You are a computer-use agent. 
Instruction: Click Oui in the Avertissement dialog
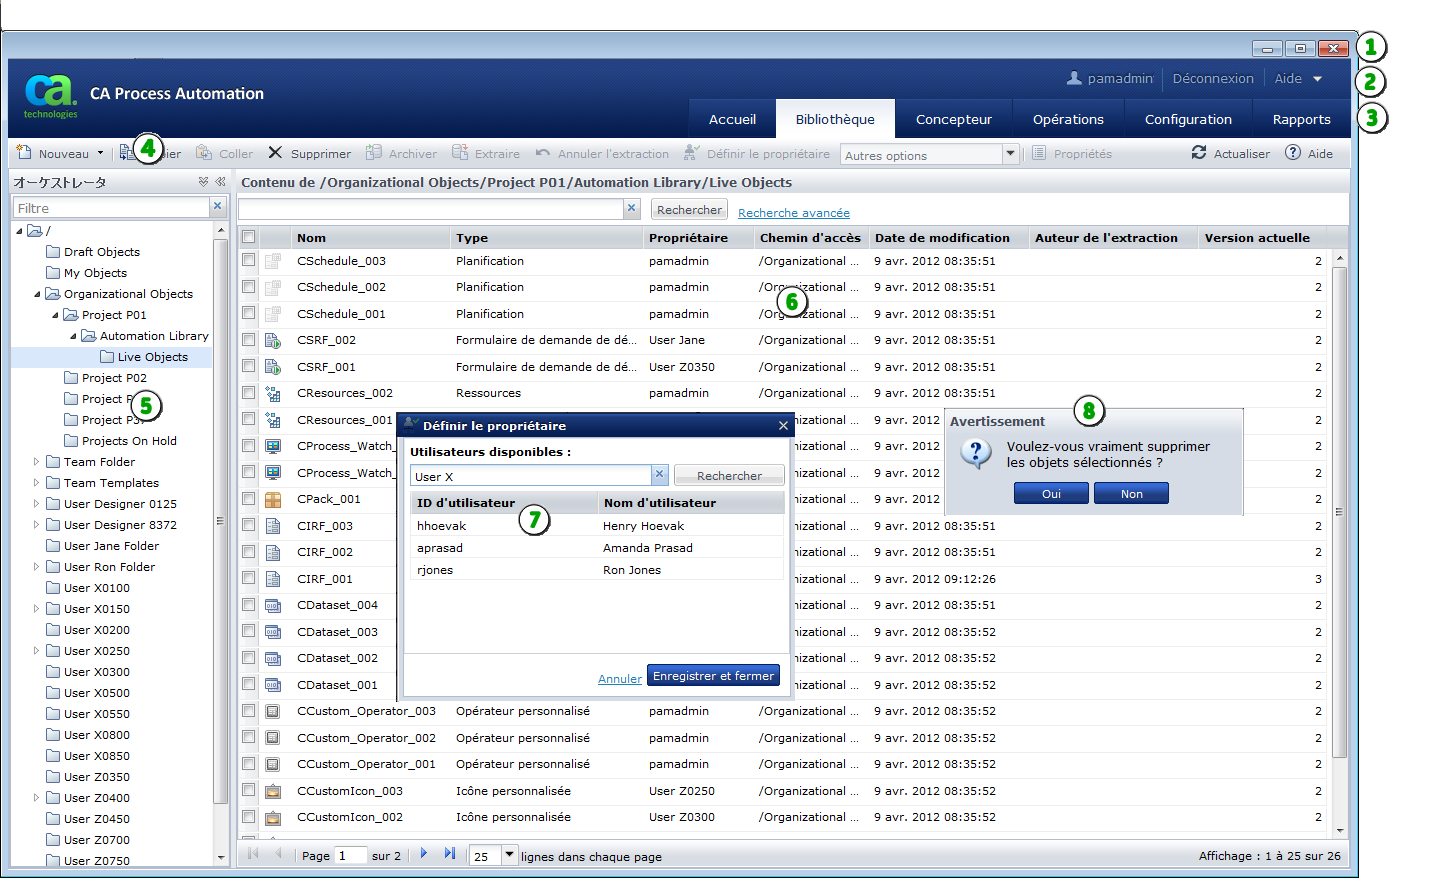pyautogui.click(x=1051, y=492)
